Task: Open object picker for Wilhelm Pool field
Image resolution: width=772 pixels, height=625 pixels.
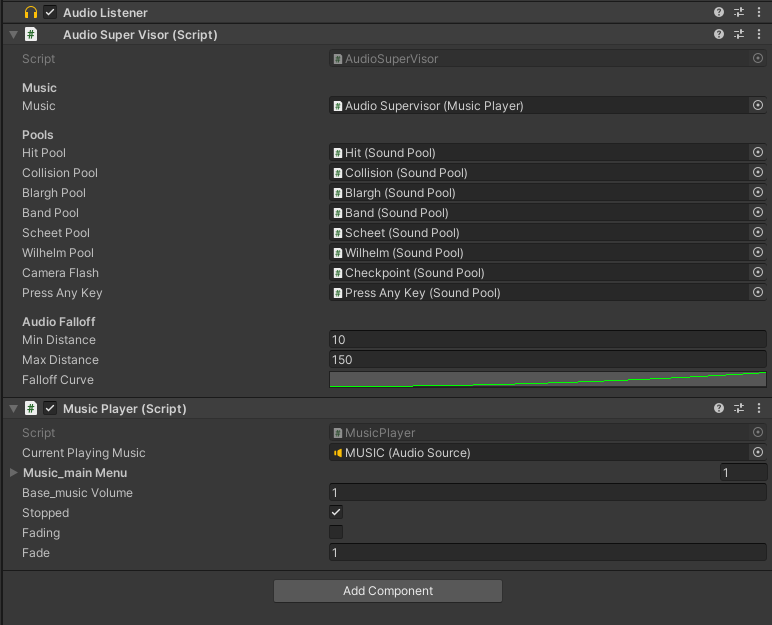Action: [x=757, y=253]
